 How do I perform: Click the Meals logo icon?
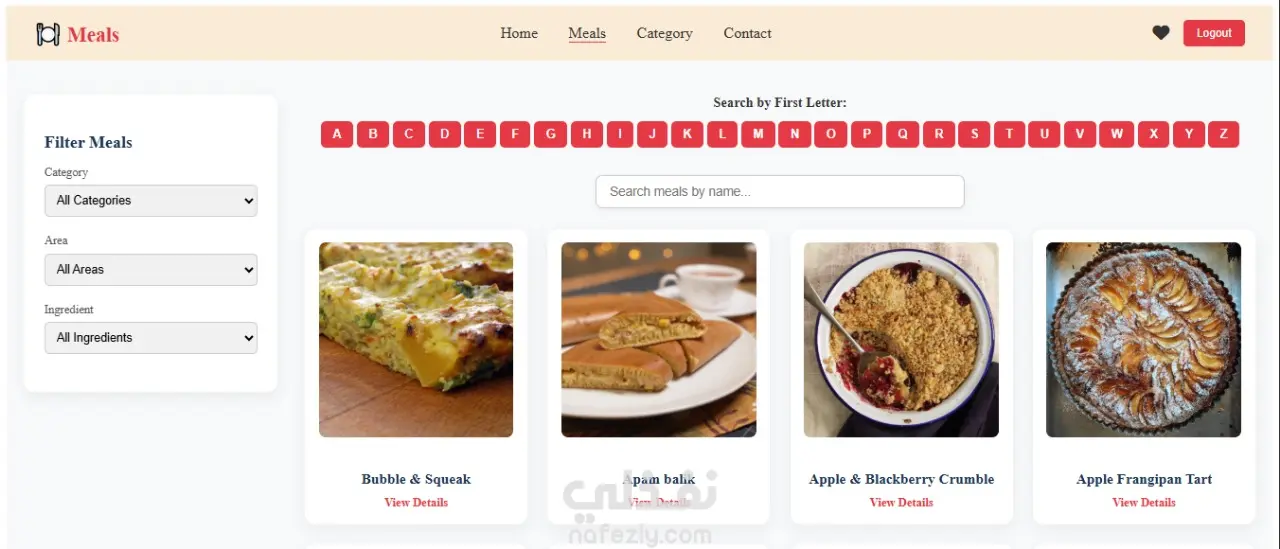coord(48,34)
